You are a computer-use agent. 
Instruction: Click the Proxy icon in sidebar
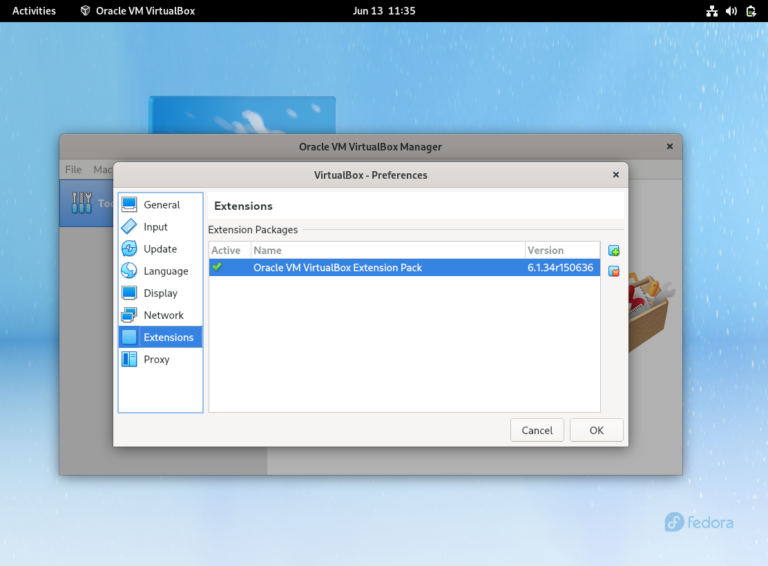(129, 359)
